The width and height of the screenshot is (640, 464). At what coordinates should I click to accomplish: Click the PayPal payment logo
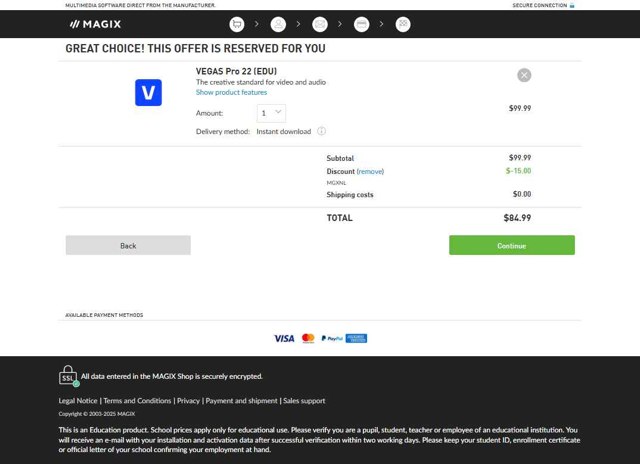click(x=331, y=338)
